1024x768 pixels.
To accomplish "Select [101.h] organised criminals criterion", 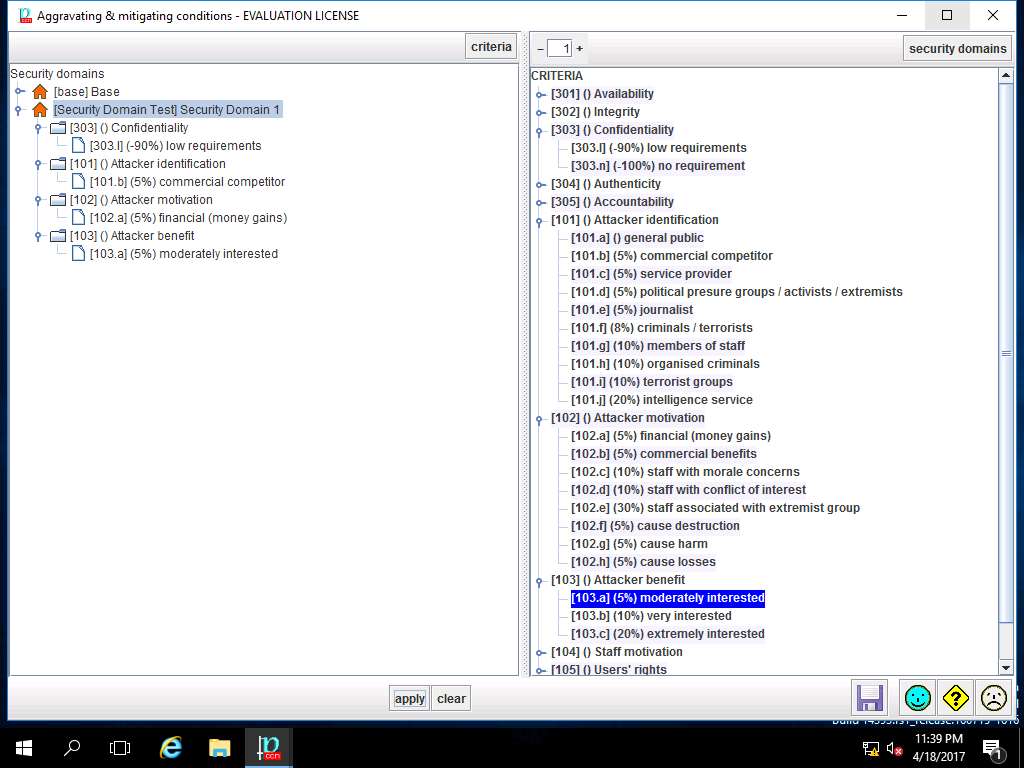I will tap(665, 364).
